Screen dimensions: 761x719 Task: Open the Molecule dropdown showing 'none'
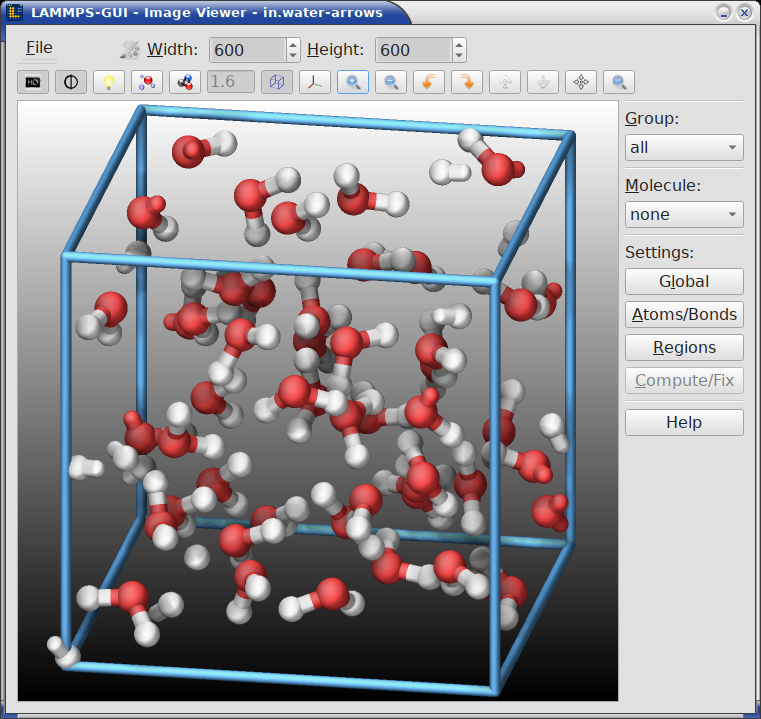[684, 214]
